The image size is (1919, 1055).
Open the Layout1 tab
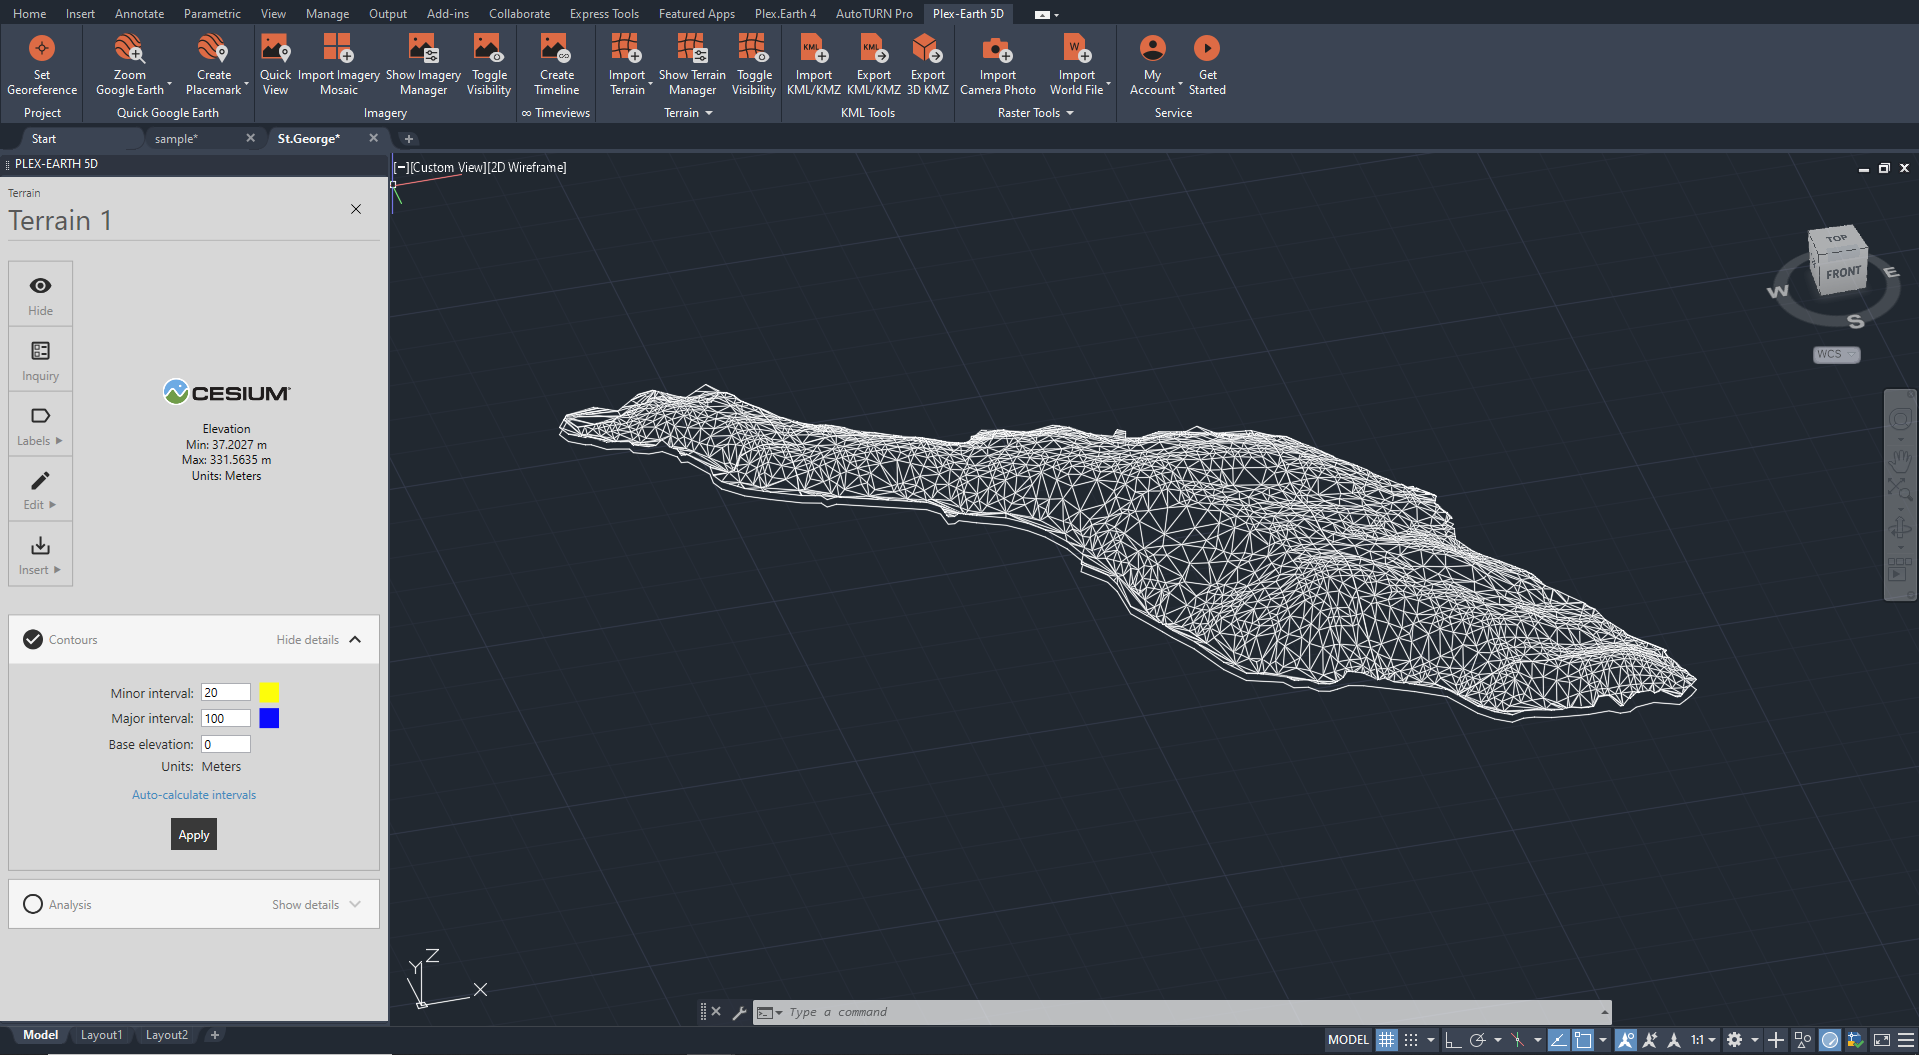tap(101, 1035)
